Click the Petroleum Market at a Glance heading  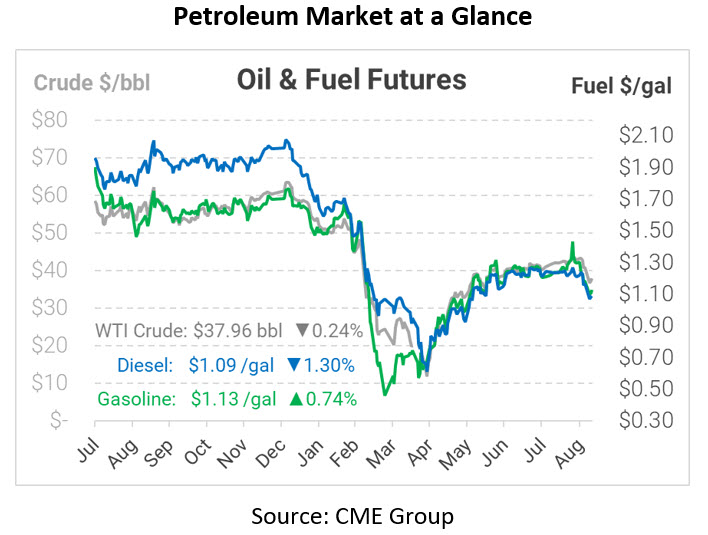353,19
